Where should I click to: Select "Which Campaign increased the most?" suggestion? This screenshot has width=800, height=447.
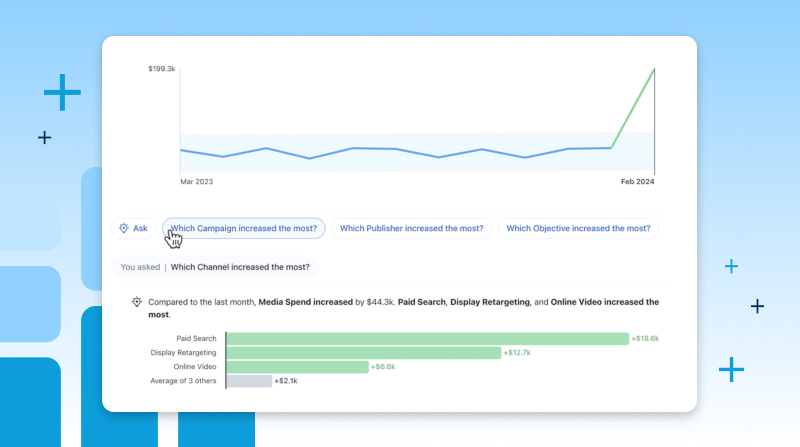244,228
